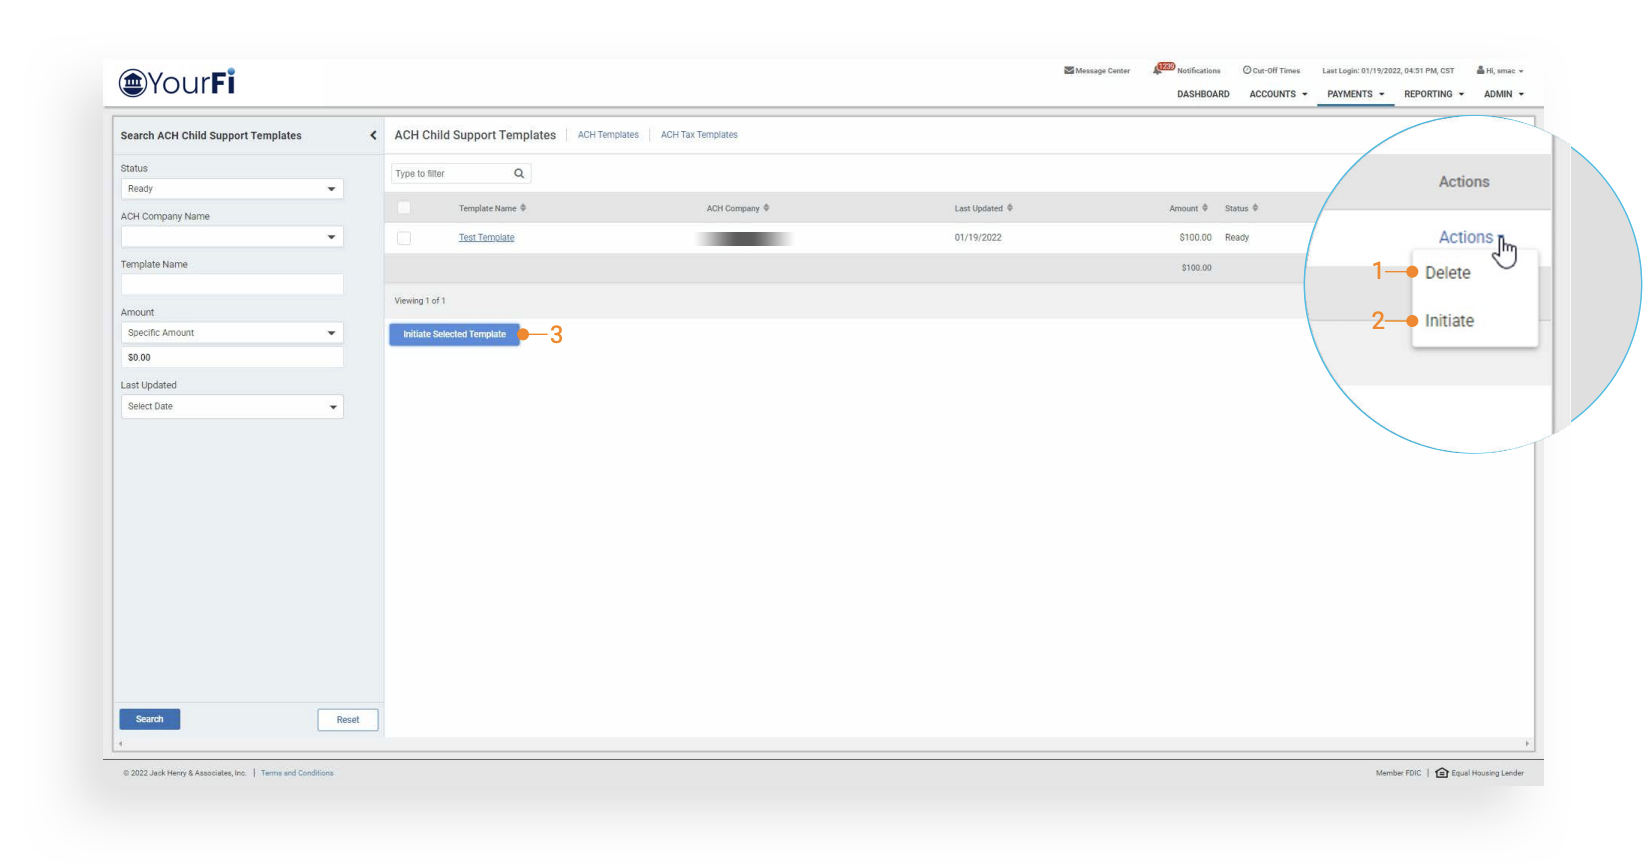This screenshot has height=866, width=1652.
Task: Open the Last Updated Select Date dropdown
Action: coord(232,407)
